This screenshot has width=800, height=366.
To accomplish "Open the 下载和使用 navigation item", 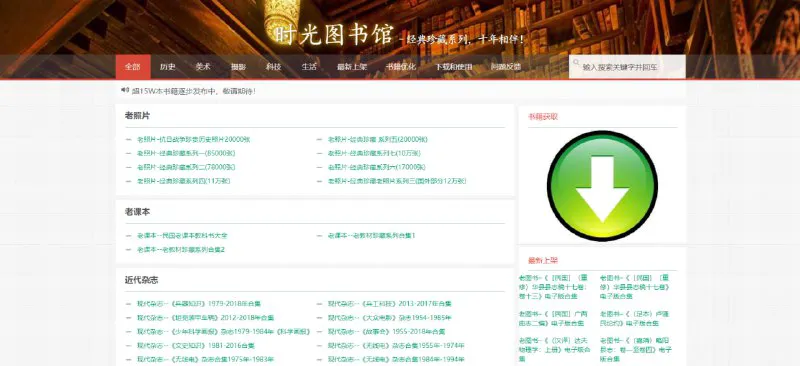I will pos(454,67).
